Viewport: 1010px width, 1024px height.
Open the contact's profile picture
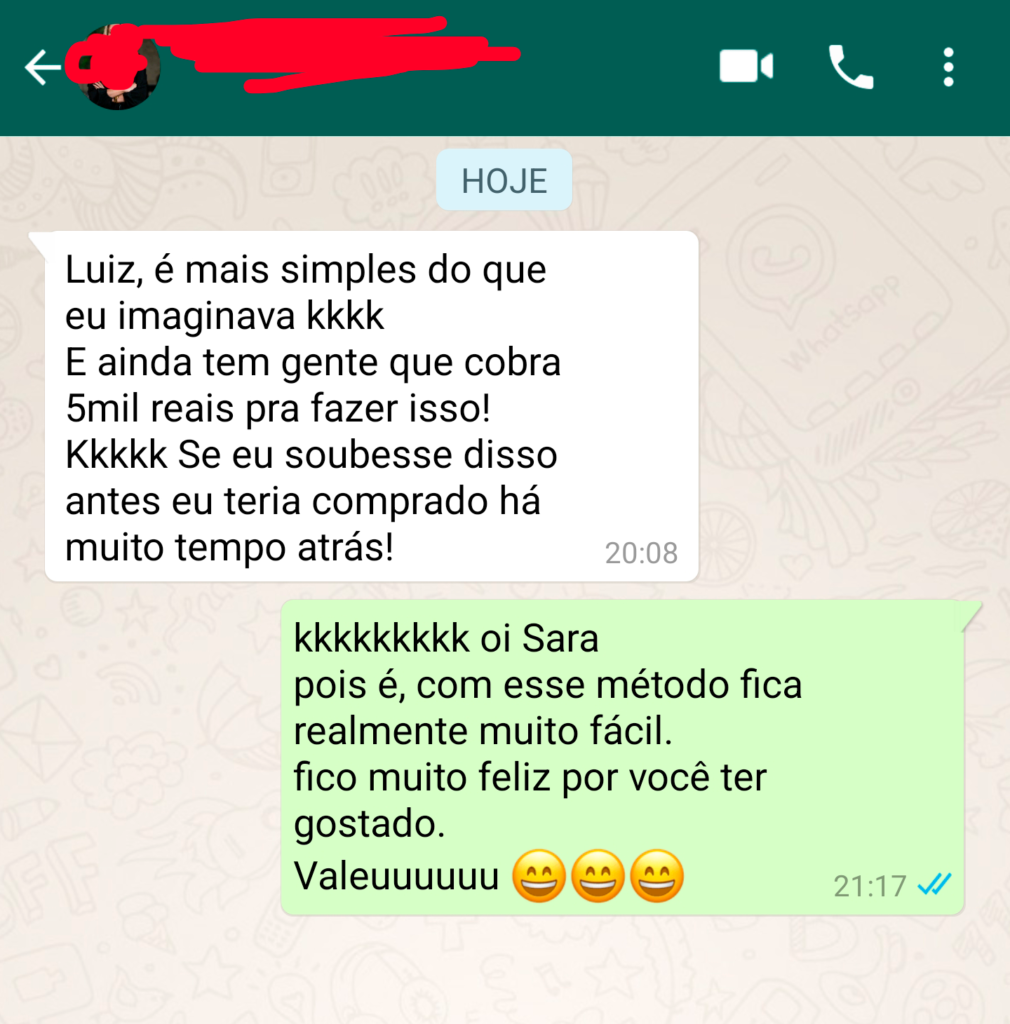118,67
